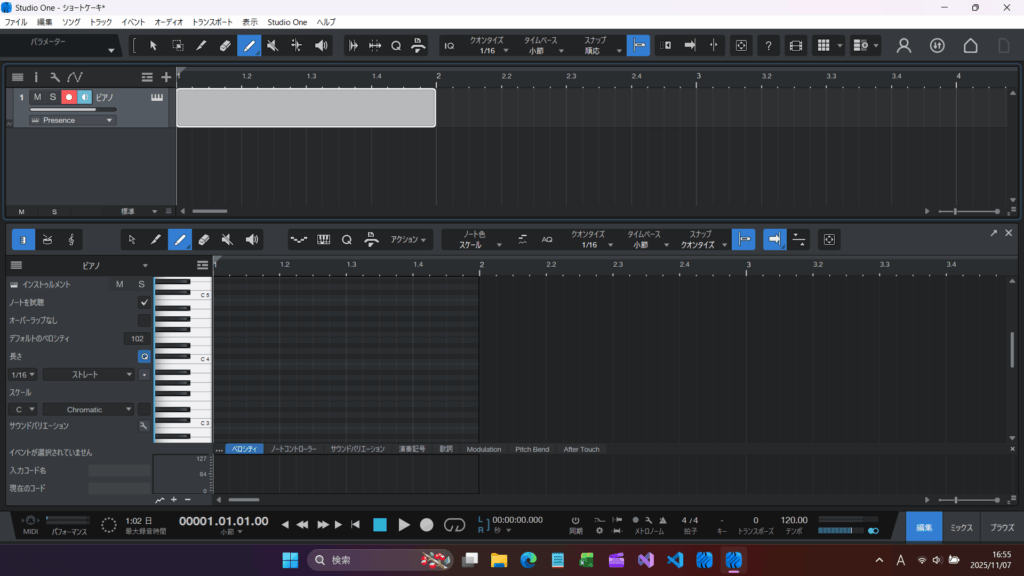Enable the オーバーラップなし checkbox

tap(144, 320)
